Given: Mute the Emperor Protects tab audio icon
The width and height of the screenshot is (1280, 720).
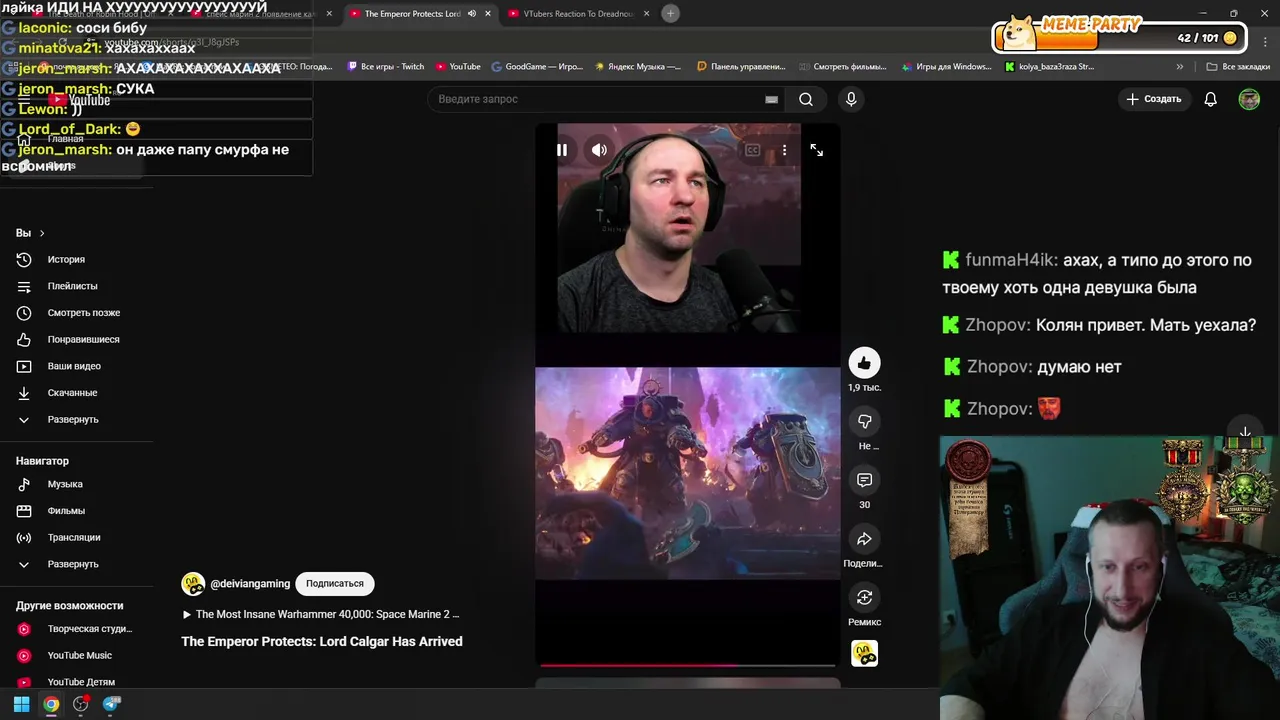Looking at the screenshot, I should [x=472, y=14].
